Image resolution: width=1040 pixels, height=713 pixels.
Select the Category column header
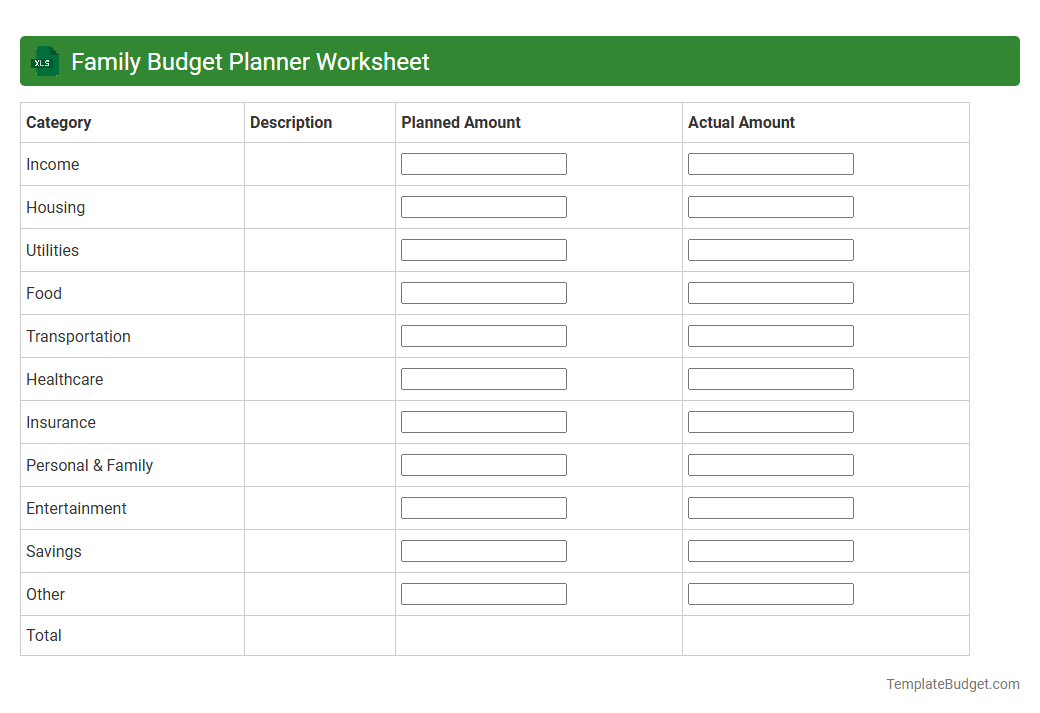coord(59,122)
